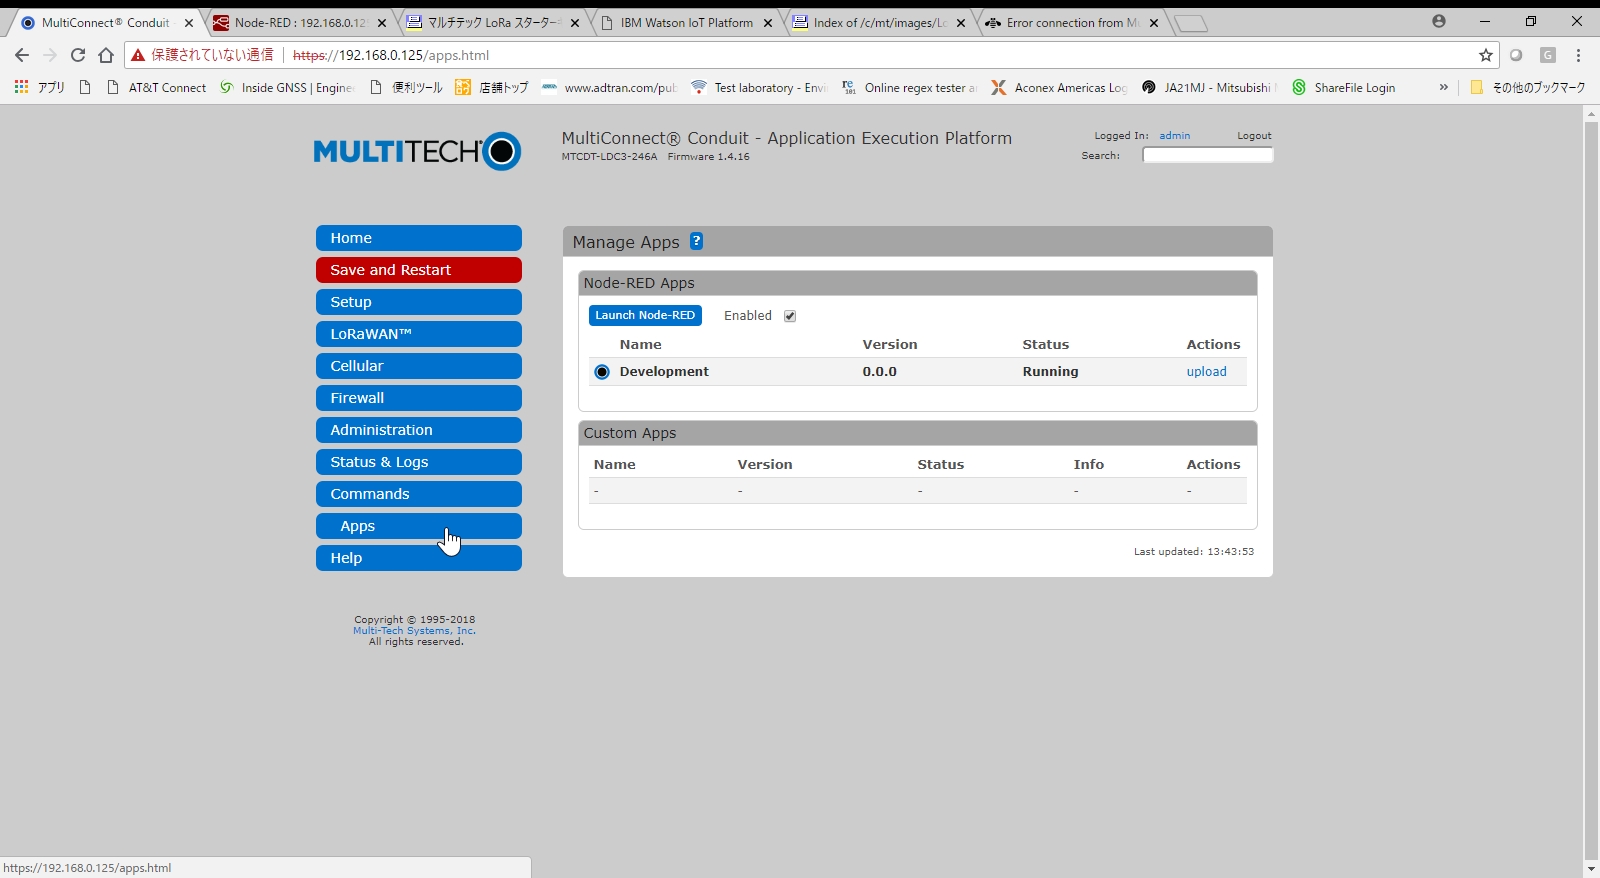
Task: Open the Administration menu
Action: [419, 430]
